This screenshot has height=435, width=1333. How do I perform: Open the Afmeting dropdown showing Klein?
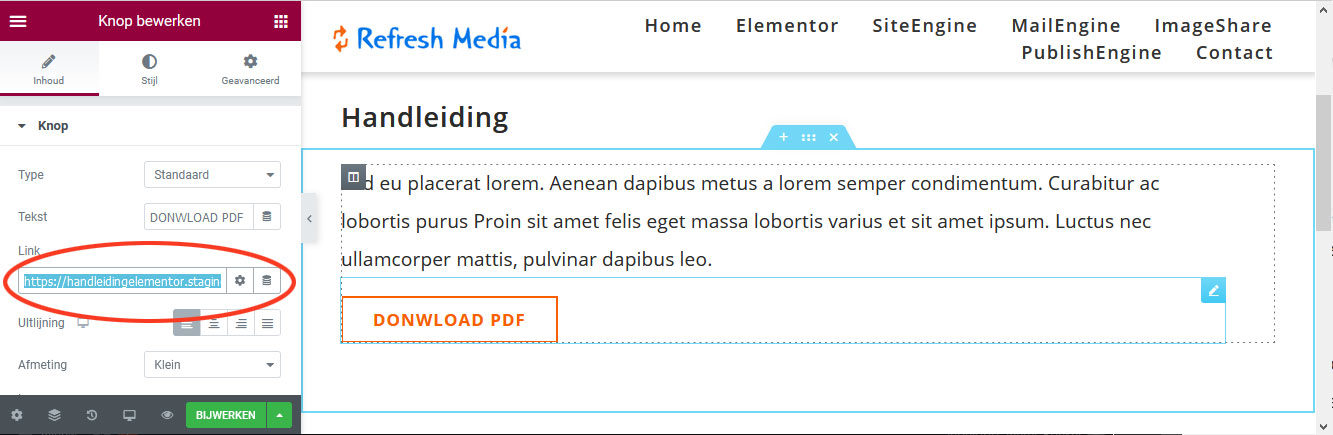point(212,365)
